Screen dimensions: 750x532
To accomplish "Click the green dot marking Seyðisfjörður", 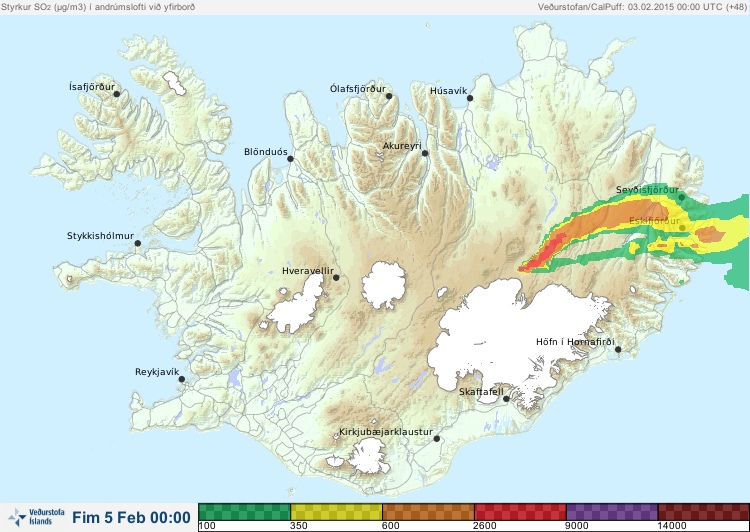I will tap(682, 197).
